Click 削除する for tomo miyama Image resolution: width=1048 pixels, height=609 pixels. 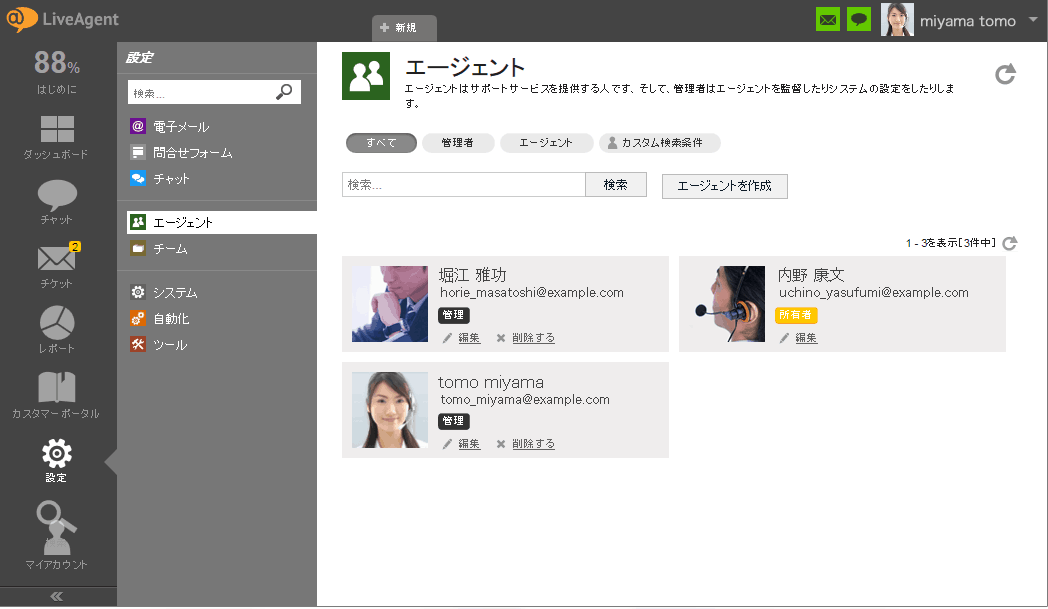pos(533,444)
